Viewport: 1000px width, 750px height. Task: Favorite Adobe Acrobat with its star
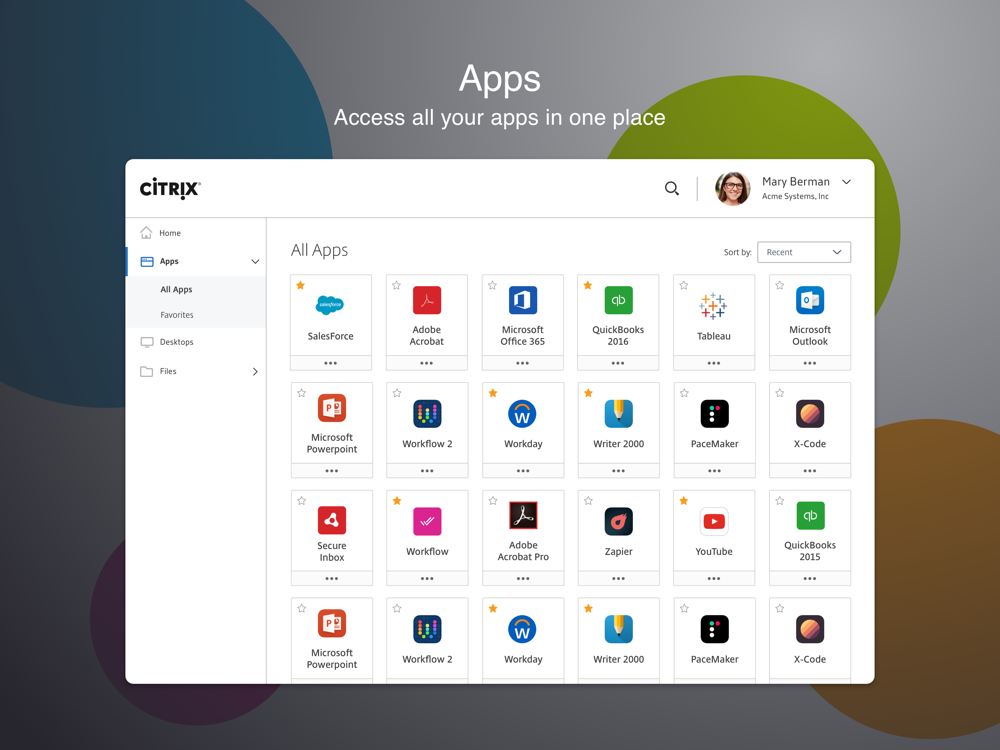click(396, 285)
